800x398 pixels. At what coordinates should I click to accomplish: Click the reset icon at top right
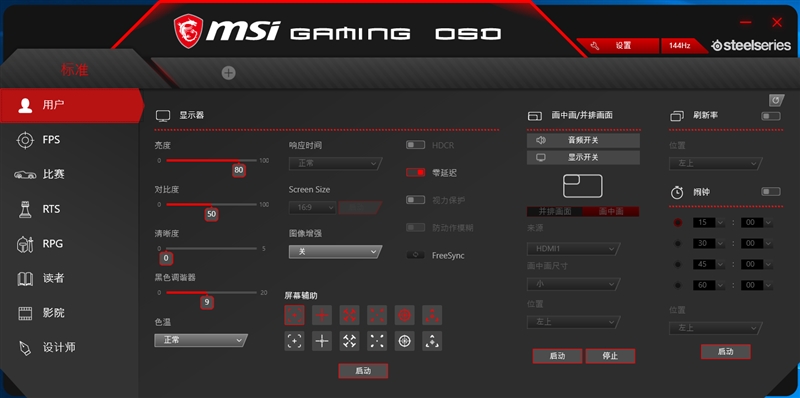pyautogui.click(x=776, y=100)
